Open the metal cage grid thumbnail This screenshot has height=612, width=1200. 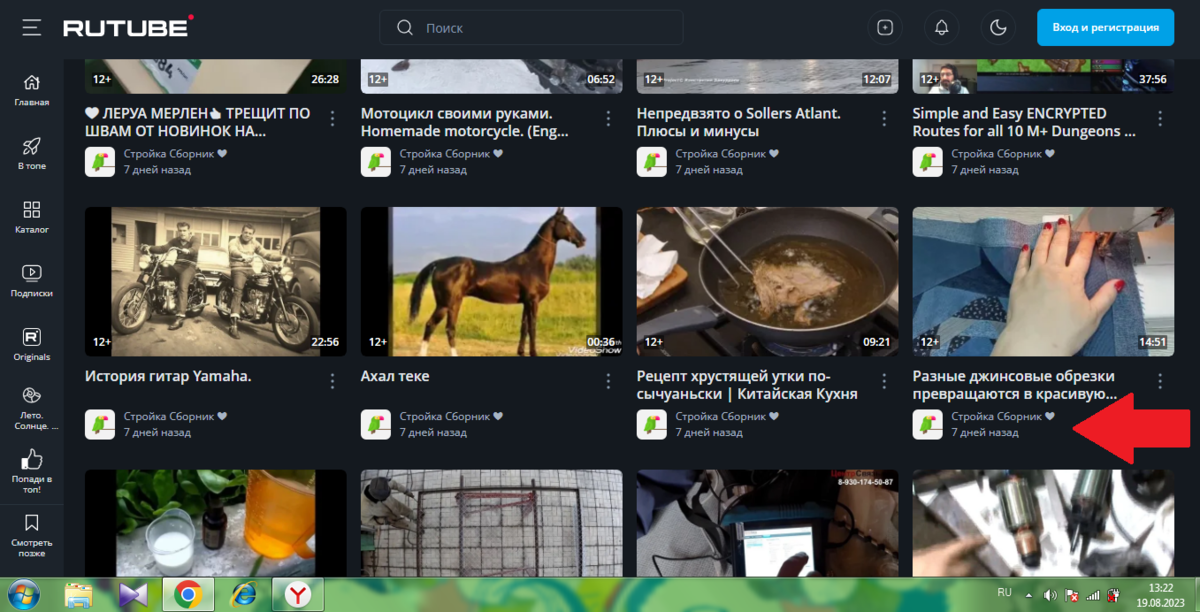pos(492,523)
